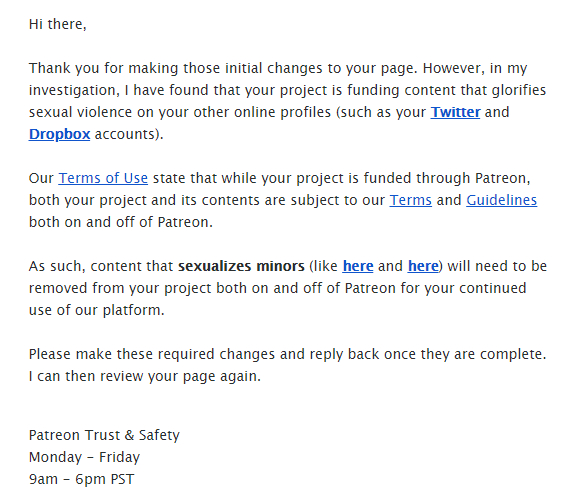
Task: Click the '9am – 6pm PST' line
Action: pos(81,479)
